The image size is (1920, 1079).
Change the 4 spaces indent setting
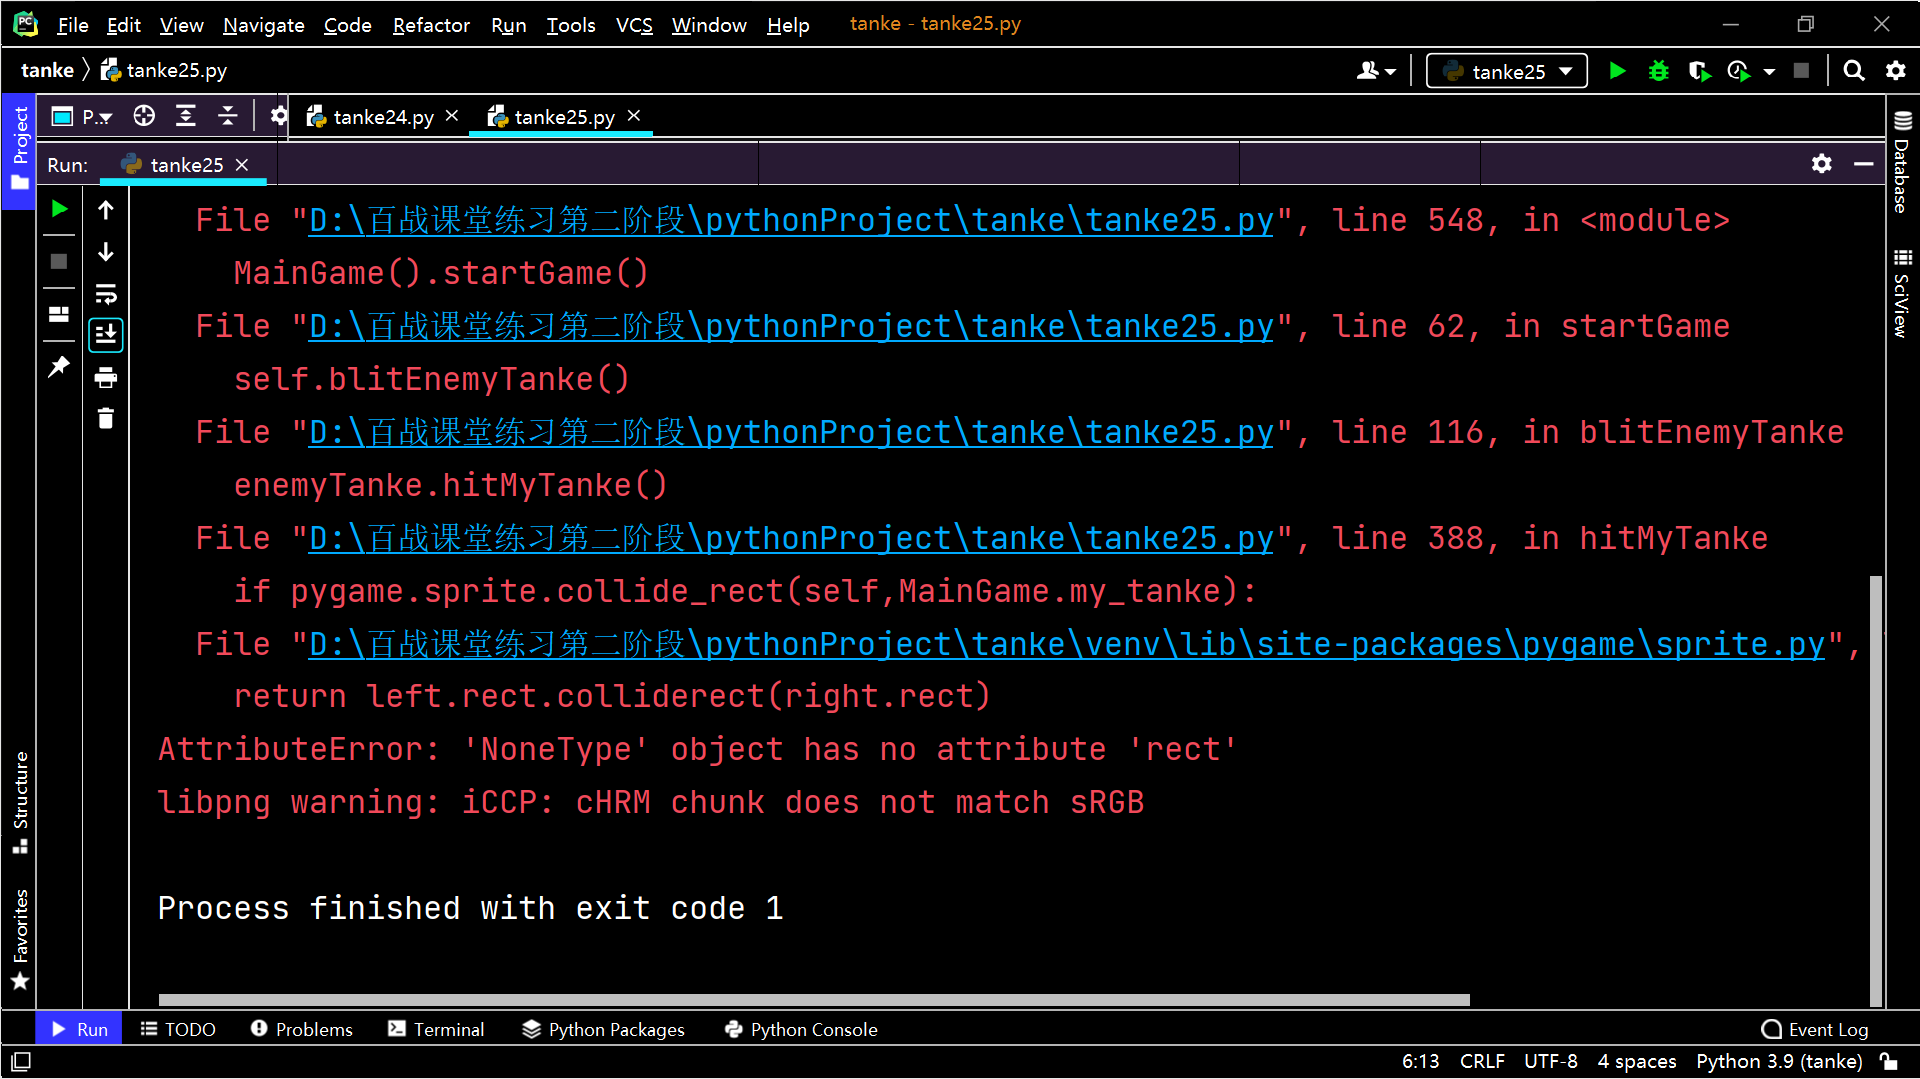1637,1061
